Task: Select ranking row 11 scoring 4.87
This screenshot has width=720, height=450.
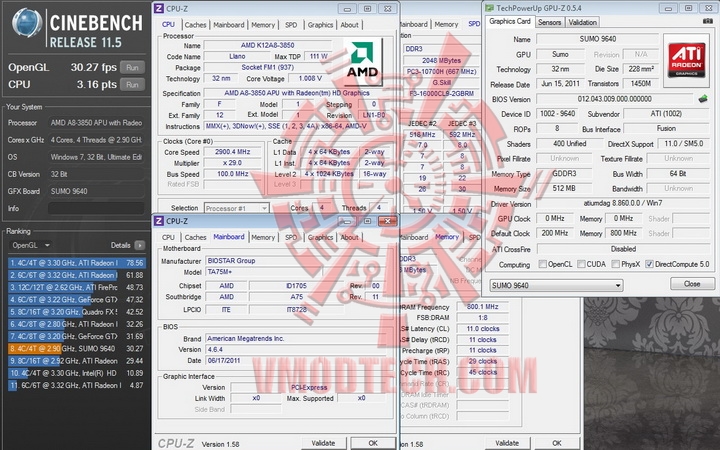Action: (x=76, y=385)
